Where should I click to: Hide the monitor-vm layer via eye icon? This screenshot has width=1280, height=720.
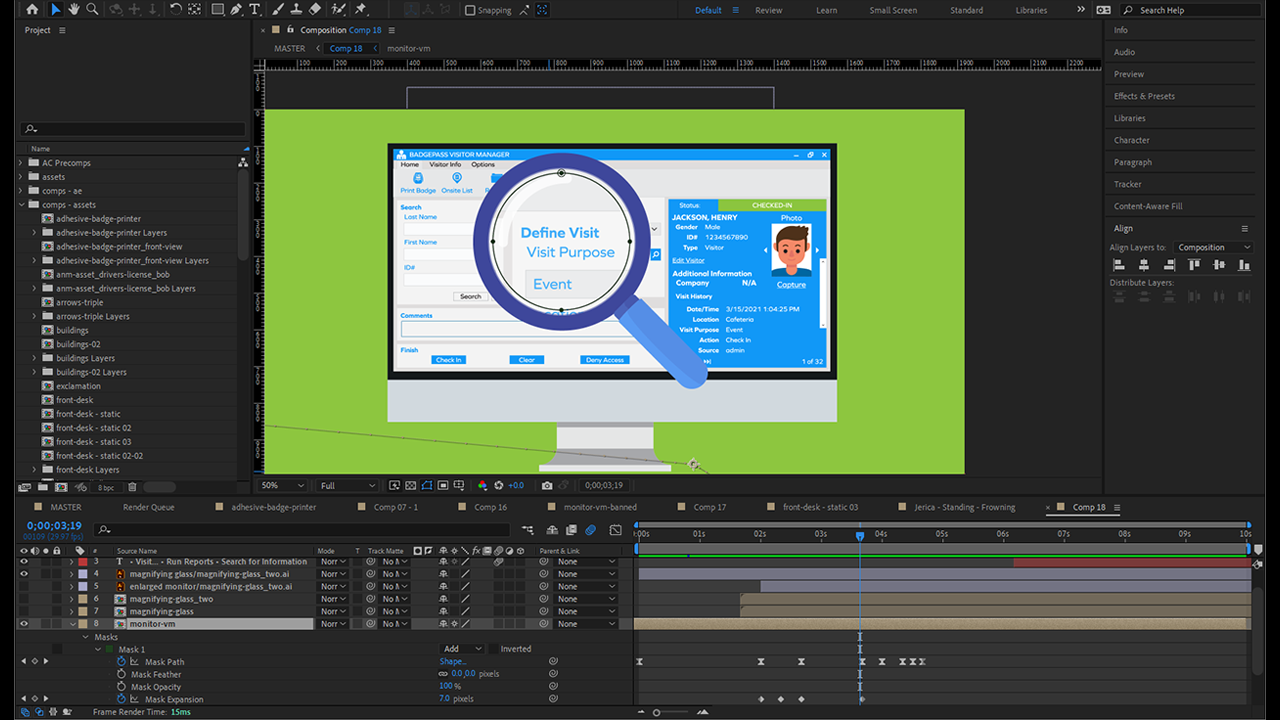click(24, 624)
